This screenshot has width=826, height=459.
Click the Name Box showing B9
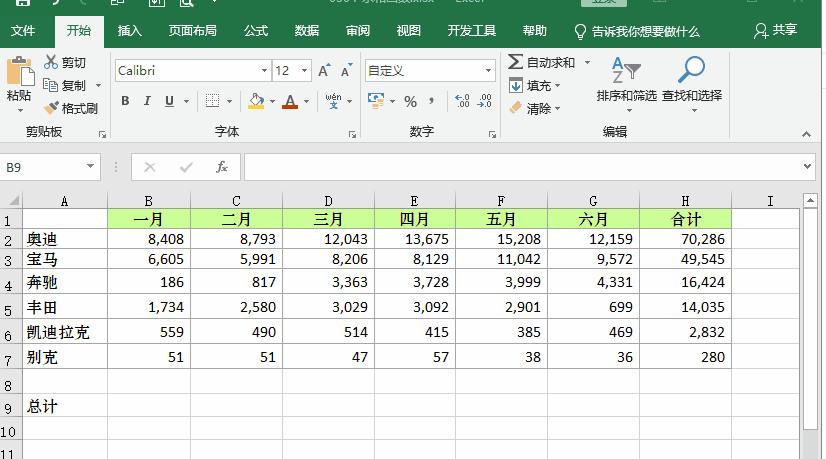42,167
